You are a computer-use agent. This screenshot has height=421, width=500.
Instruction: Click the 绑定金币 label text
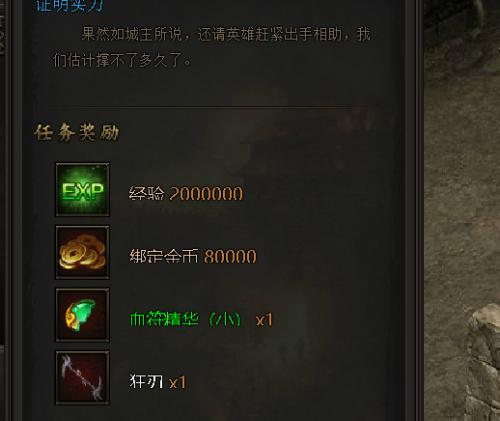tap(164, 256)
